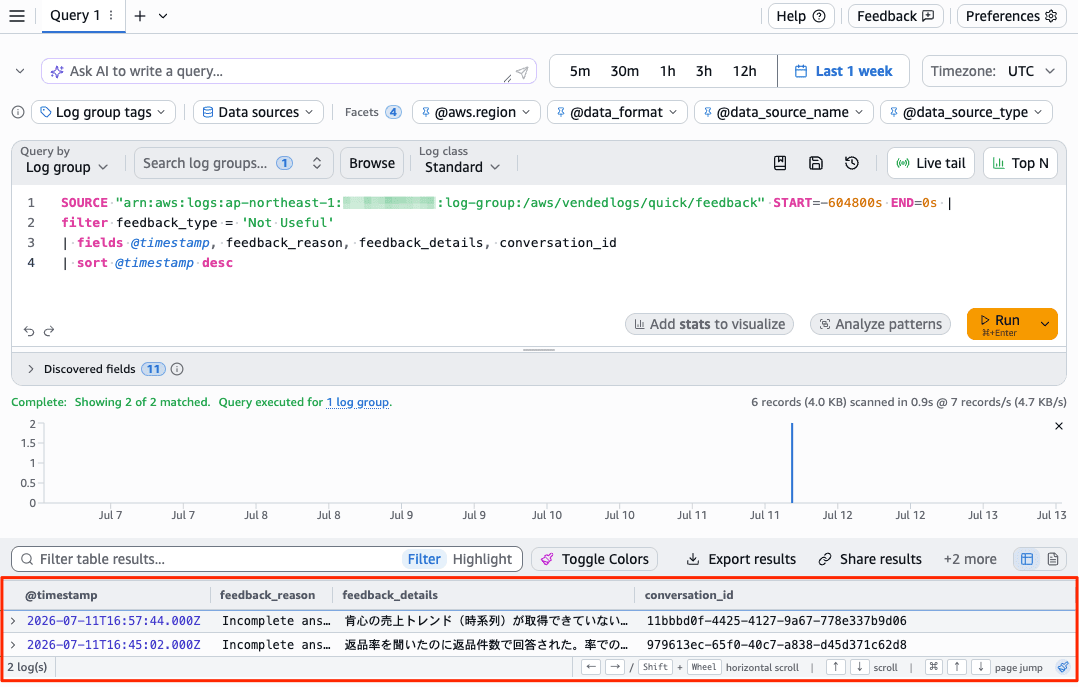The width and height of the screenshot is (1079, 687).
Task: Change the Query by Log group selector
Action: pyautogui.click(x=67, y=167)
